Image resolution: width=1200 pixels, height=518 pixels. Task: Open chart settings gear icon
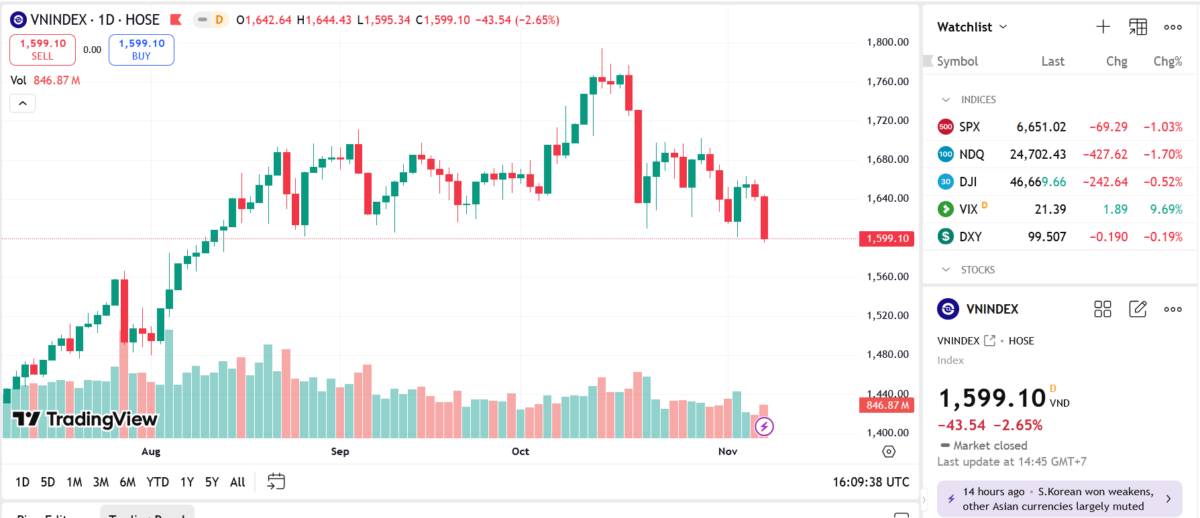point(889,452)
